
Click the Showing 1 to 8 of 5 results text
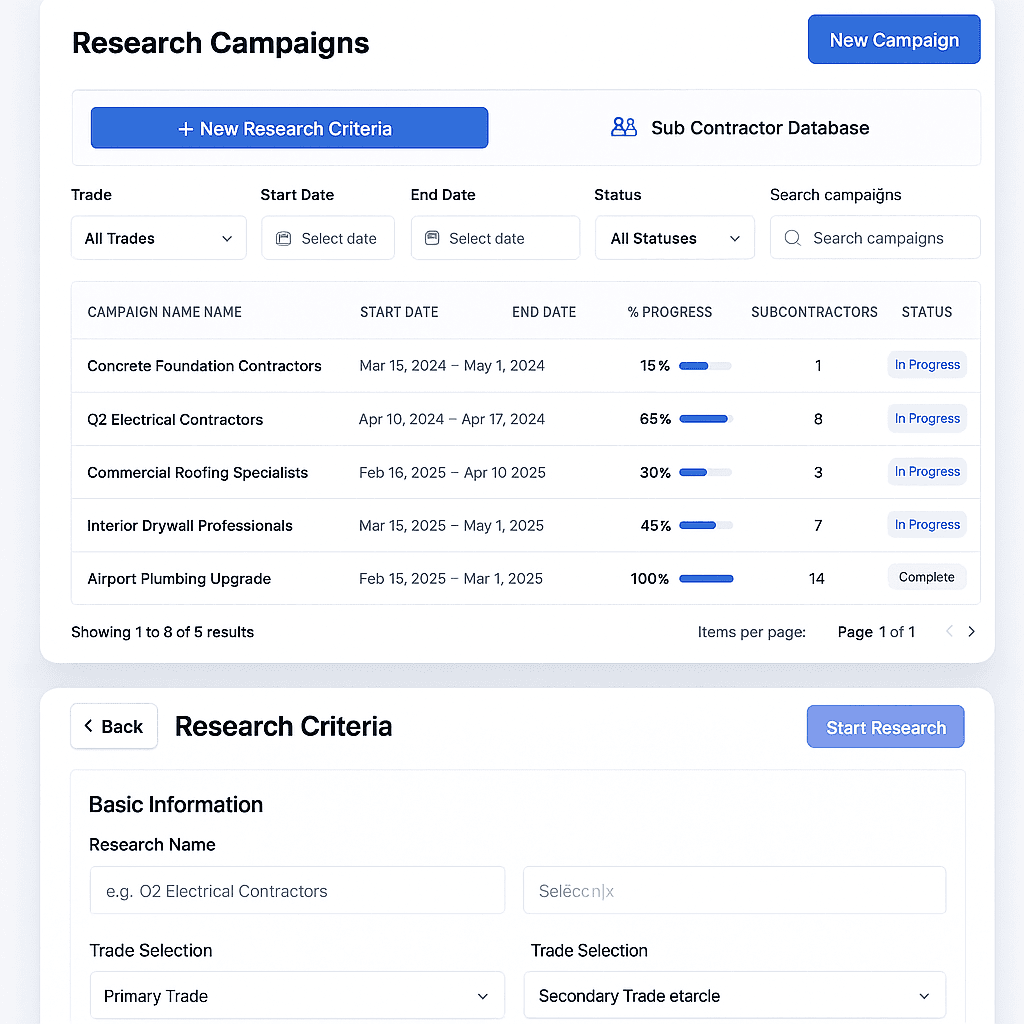163,632
